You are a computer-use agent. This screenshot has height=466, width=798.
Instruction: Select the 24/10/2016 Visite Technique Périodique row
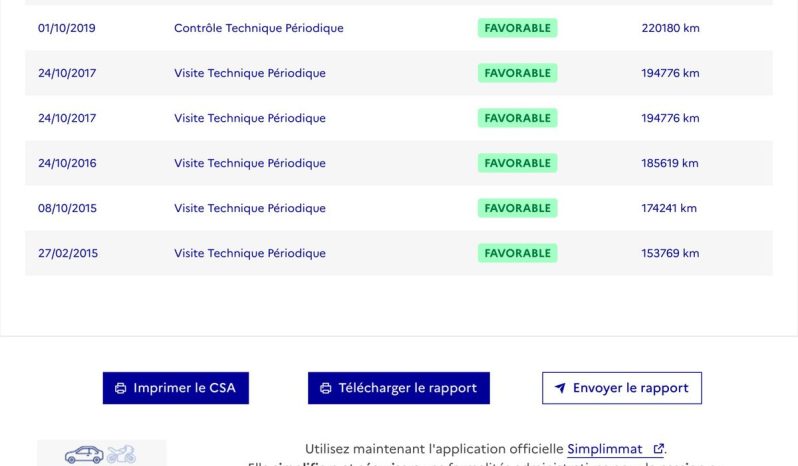point(399,163)
